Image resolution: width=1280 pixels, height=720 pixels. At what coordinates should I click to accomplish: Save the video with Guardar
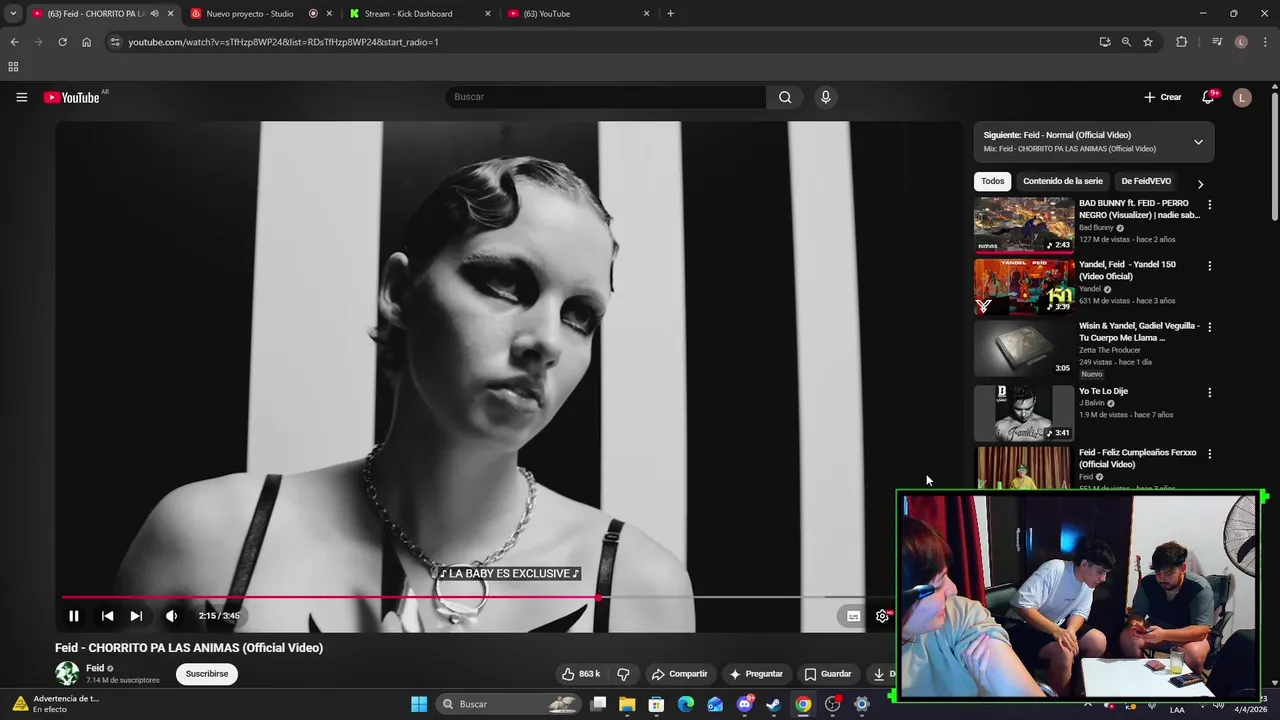[829, 674]
